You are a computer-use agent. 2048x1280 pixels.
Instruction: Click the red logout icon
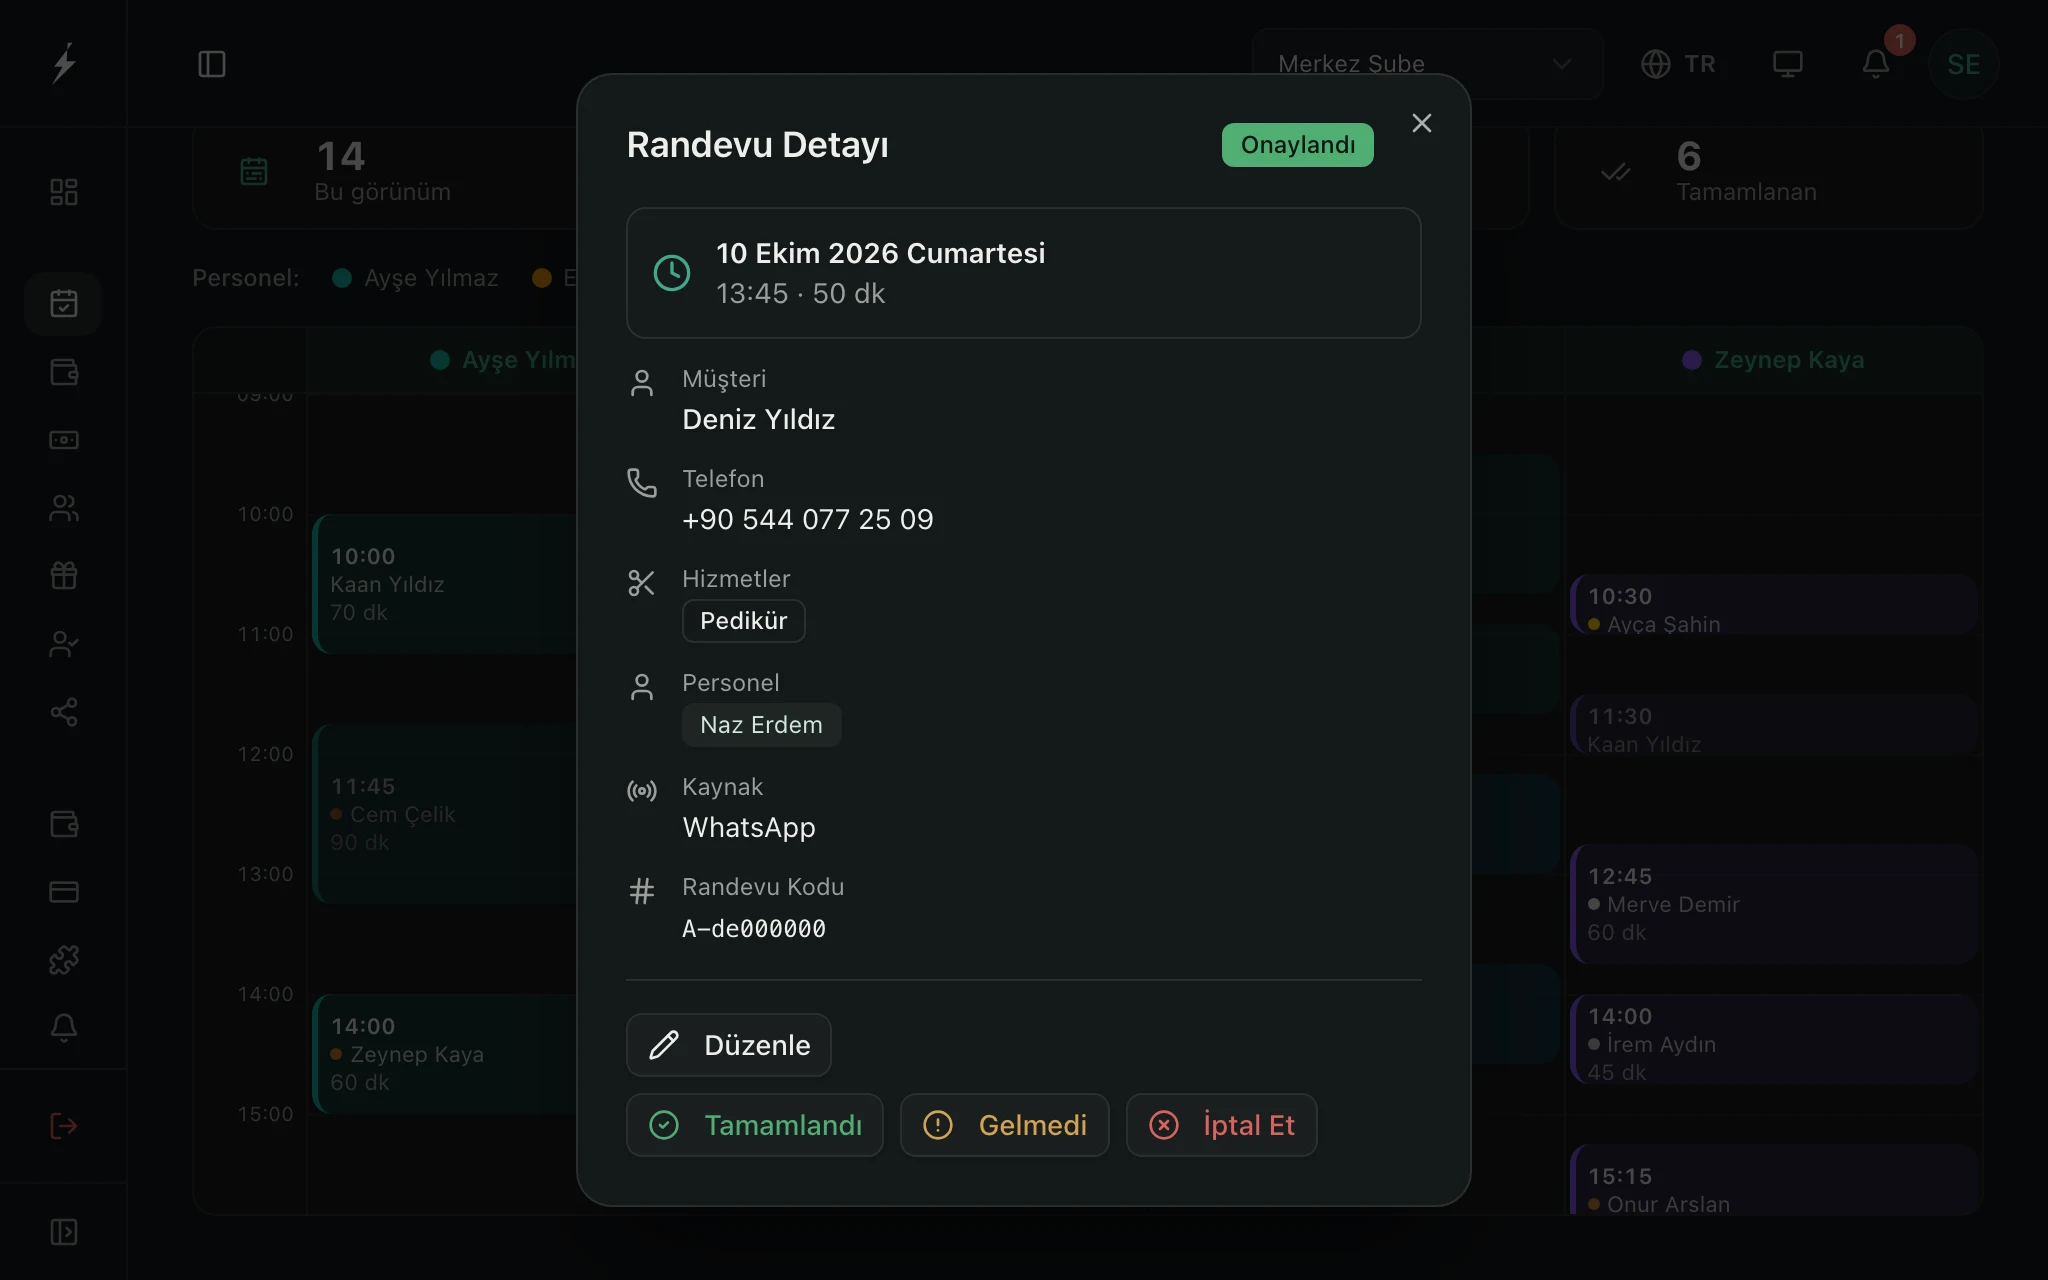click(x=64, y=1126)
